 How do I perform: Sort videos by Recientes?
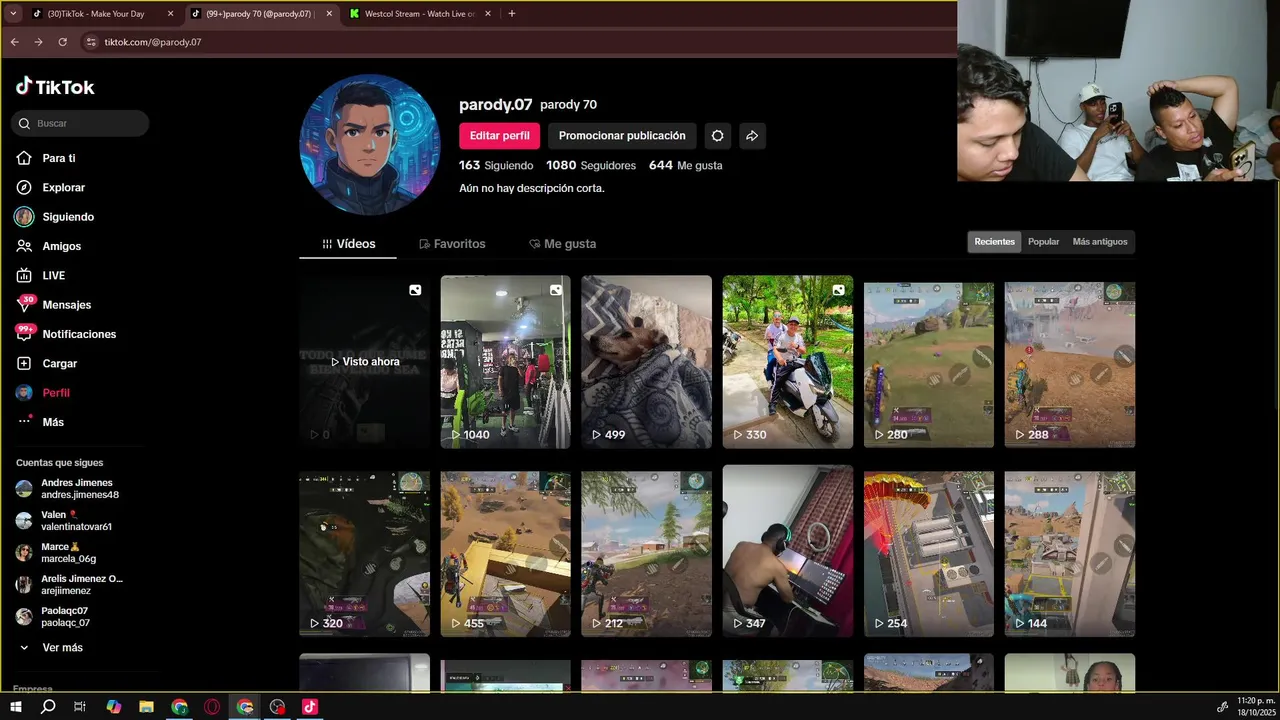[994, 242]
